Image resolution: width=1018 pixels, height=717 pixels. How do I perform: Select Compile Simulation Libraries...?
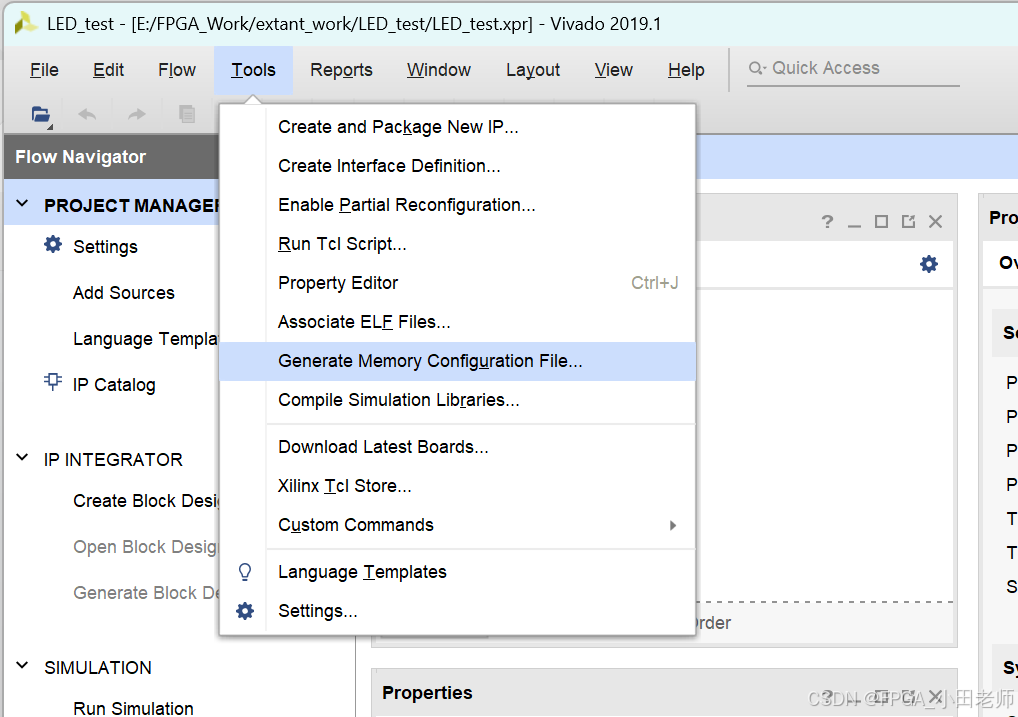coord(457,400)
